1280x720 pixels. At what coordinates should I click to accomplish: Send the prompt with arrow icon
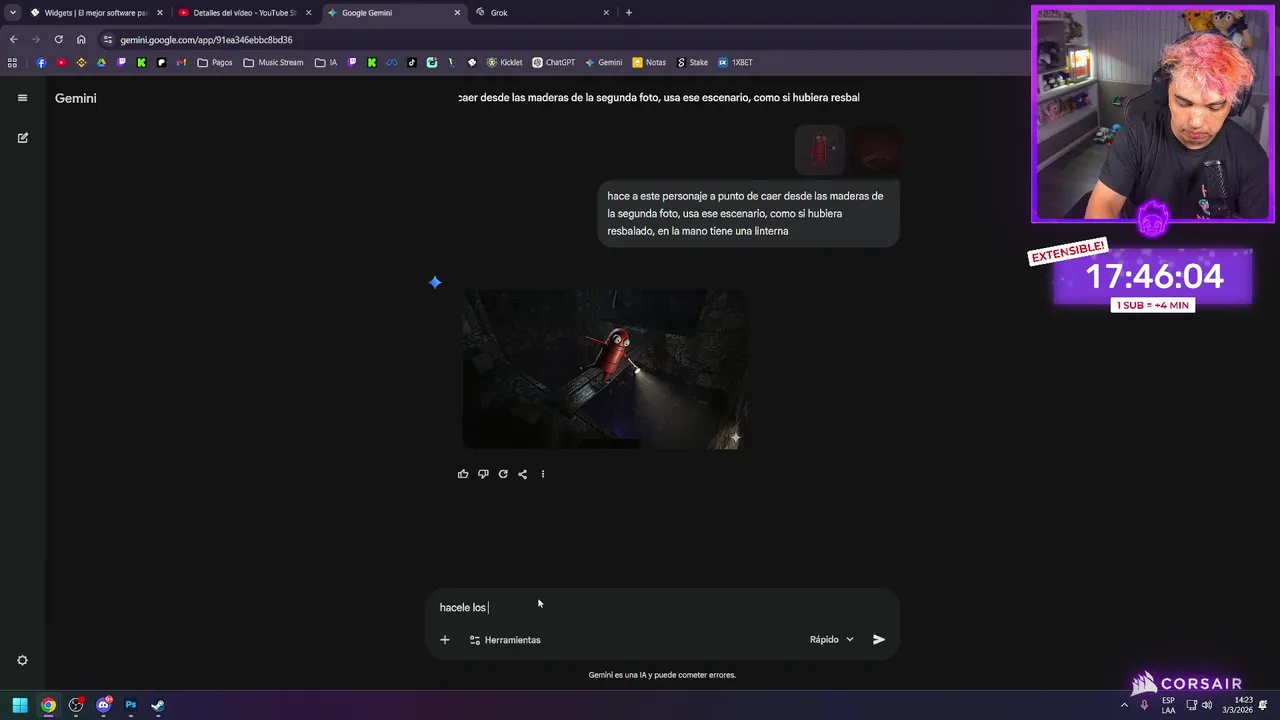pos(879,640)
